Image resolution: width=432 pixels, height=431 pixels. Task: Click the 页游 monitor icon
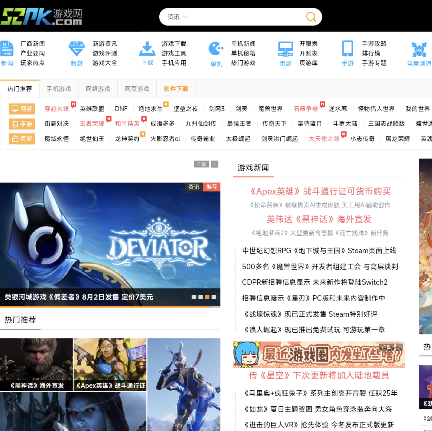coord(285,49)
